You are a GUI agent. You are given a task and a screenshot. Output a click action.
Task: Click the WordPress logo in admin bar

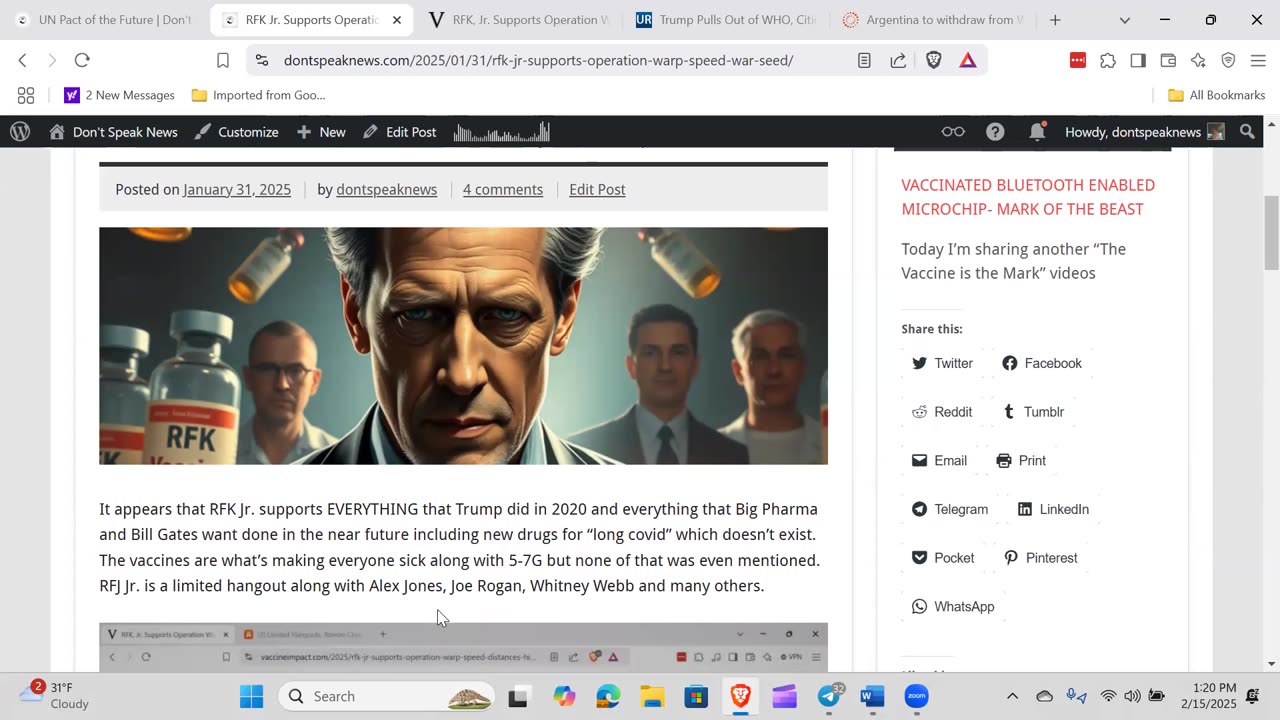(x=20, y=132)
